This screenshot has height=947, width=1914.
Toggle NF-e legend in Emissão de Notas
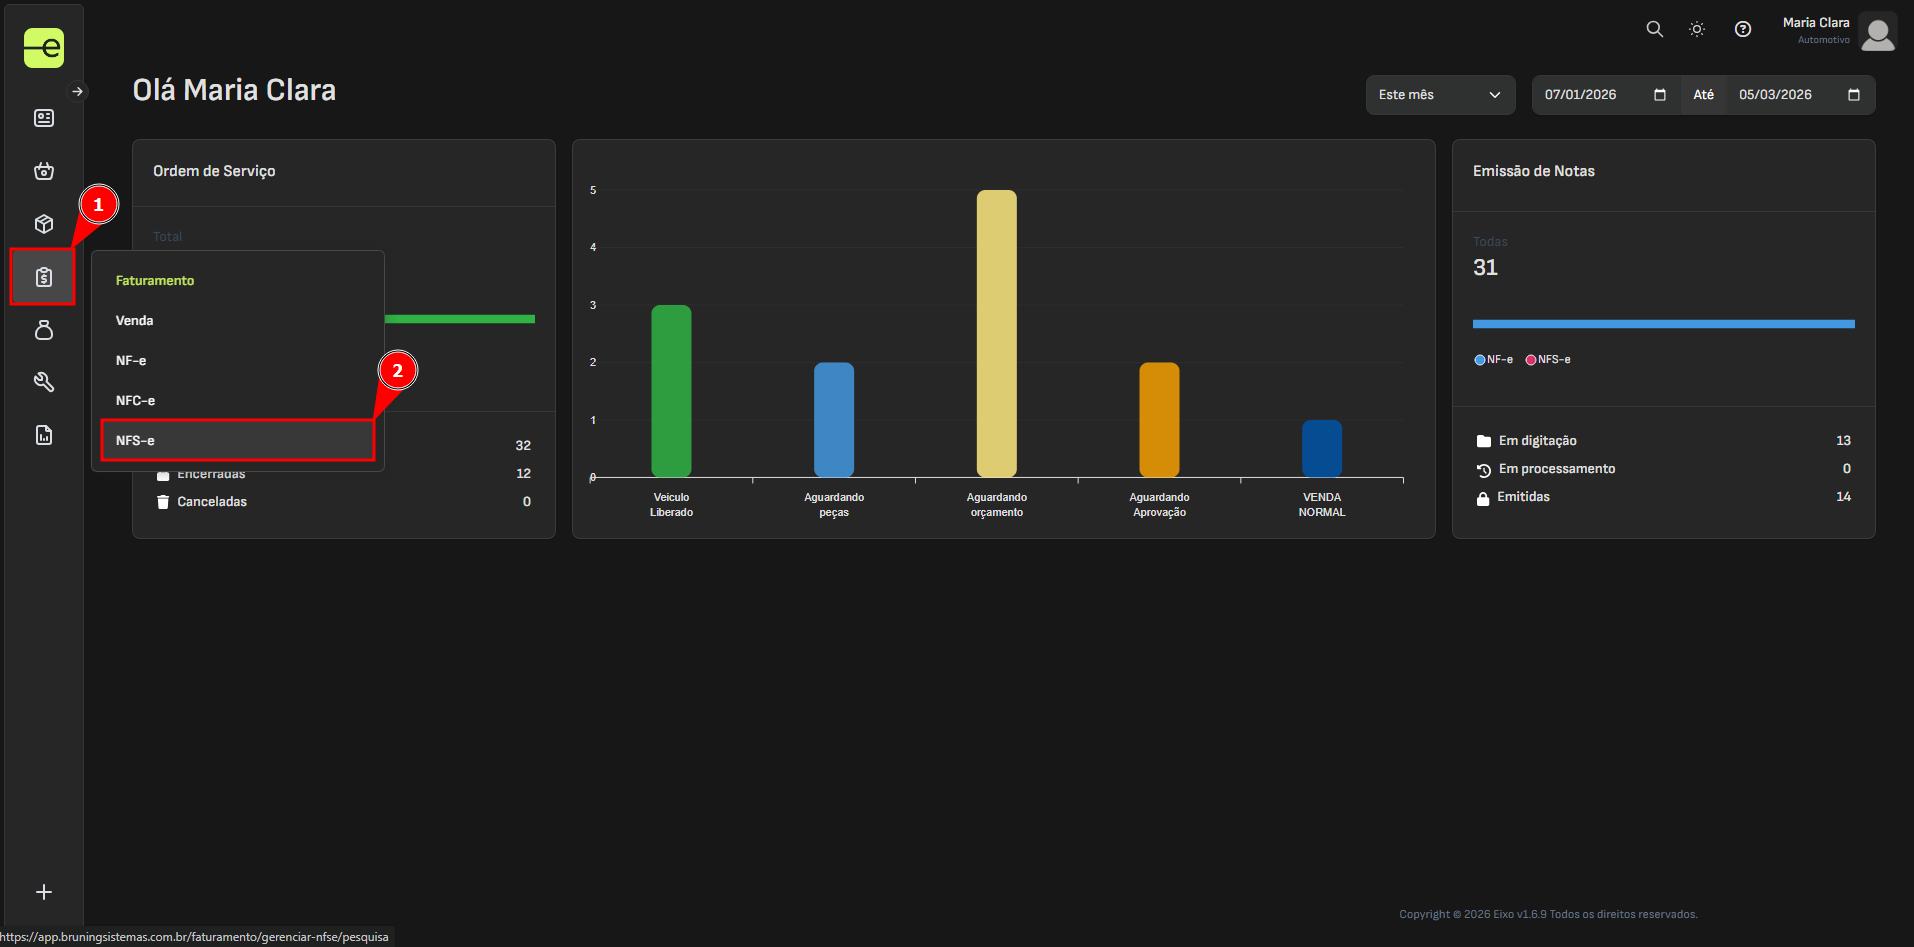[1493, 360]
